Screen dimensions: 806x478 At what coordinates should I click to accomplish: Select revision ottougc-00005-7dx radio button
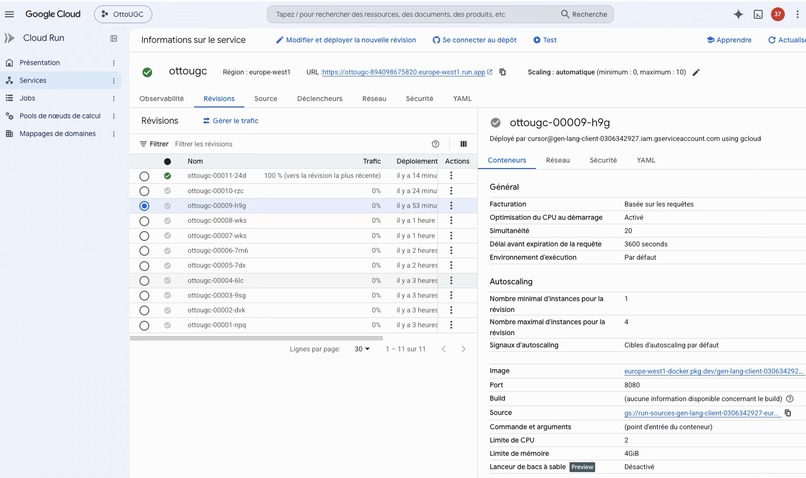coord(144,266)
